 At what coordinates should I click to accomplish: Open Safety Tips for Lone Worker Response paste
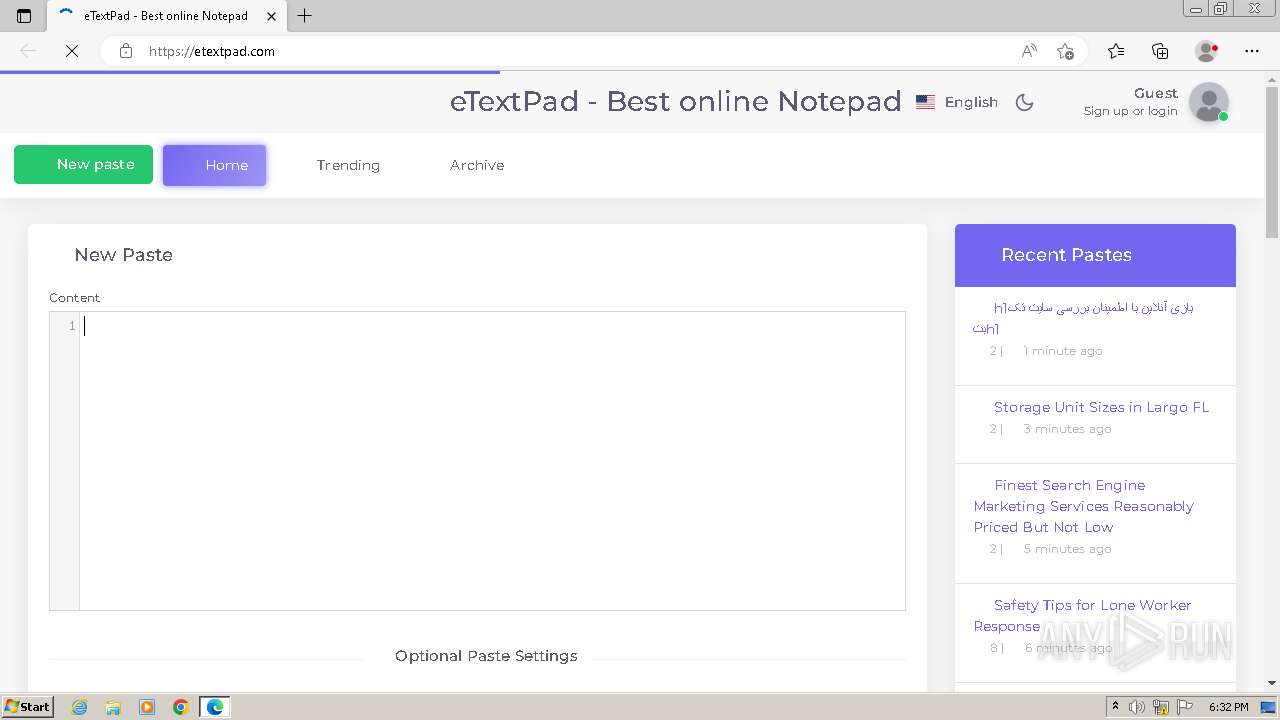click(x=1083, y=615)
